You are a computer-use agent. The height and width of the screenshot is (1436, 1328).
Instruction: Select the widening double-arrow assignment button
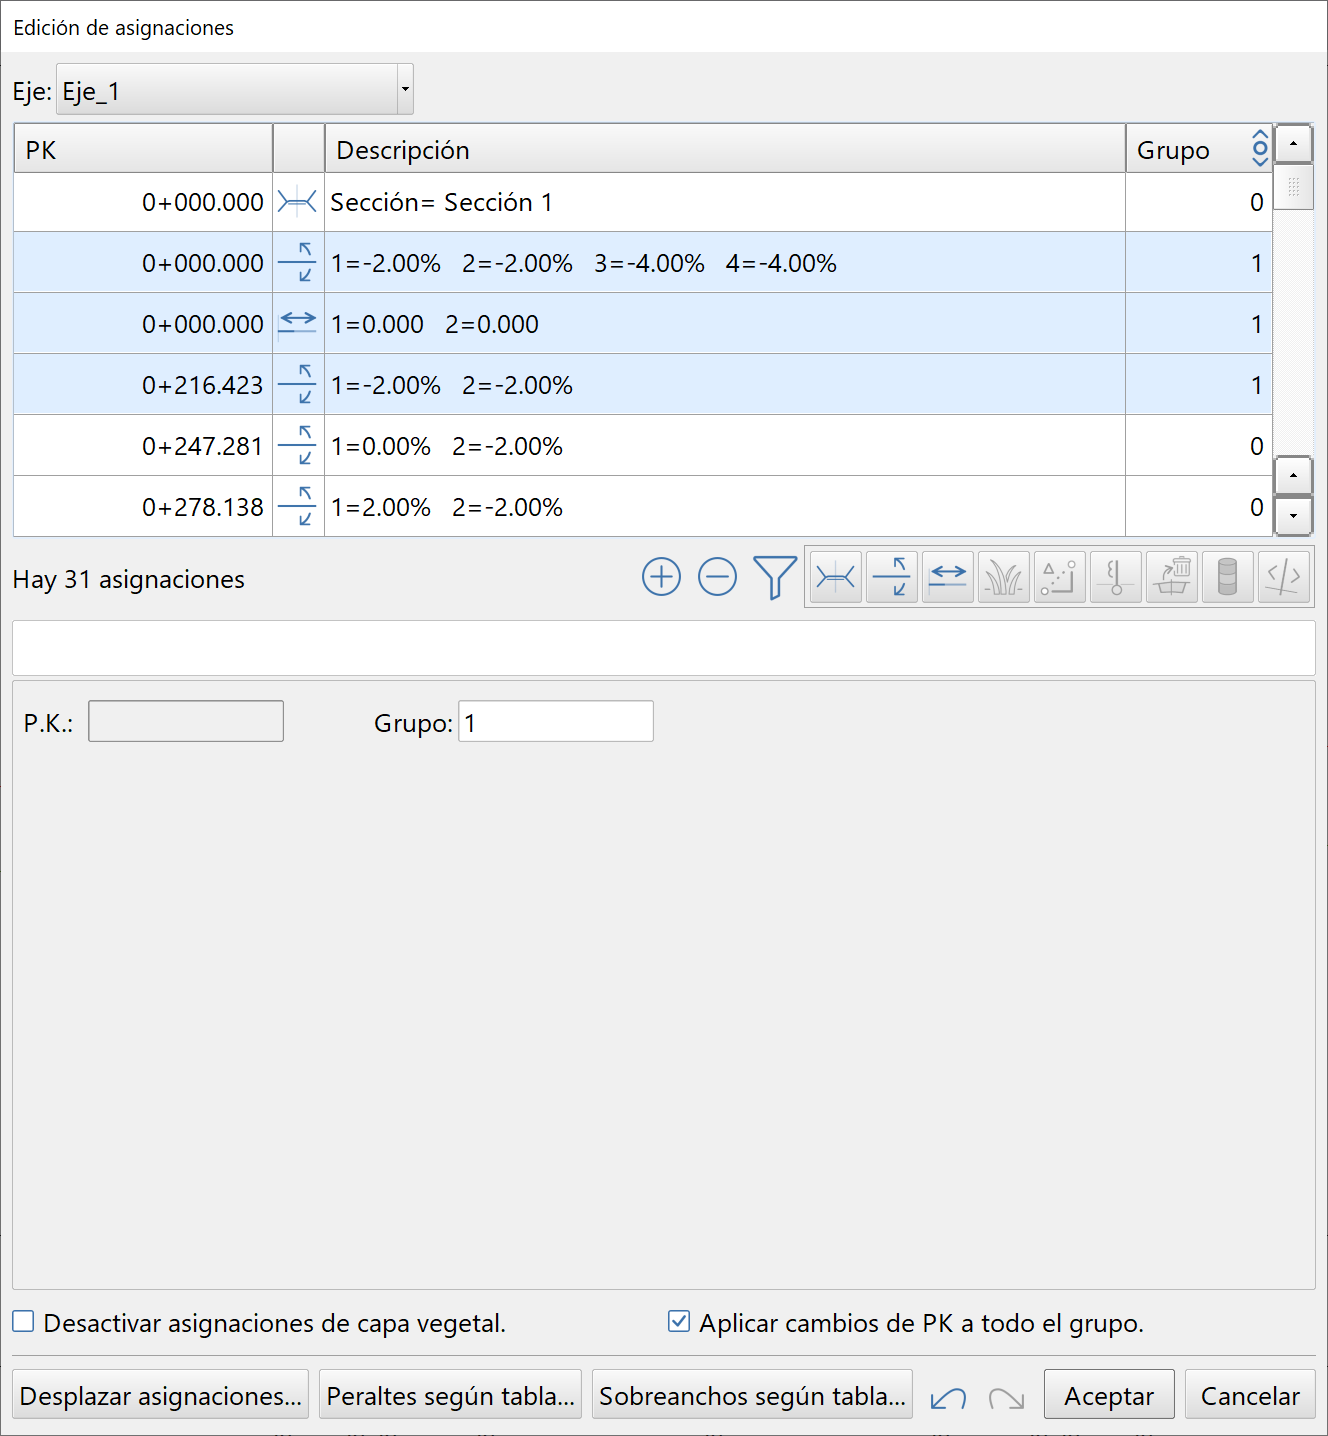coord(947,577)
